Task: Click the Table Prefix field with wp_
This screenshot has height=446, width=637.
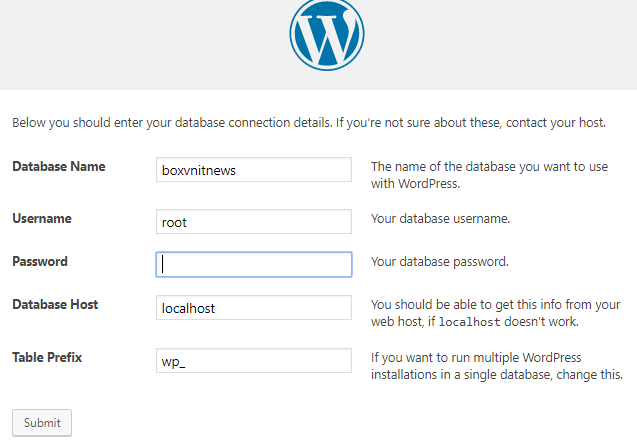Action: pos(254,361)
